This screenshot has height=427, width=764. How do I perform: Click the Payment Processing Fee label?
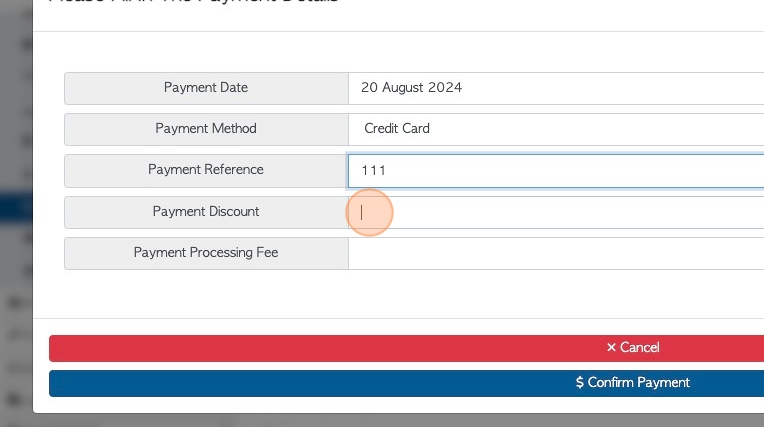click(x=206, y=252)
